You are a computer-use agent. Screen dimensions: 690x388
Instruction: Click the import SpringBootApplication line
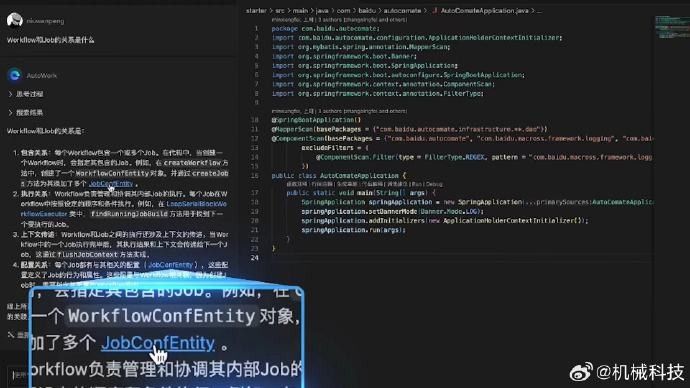398,75
